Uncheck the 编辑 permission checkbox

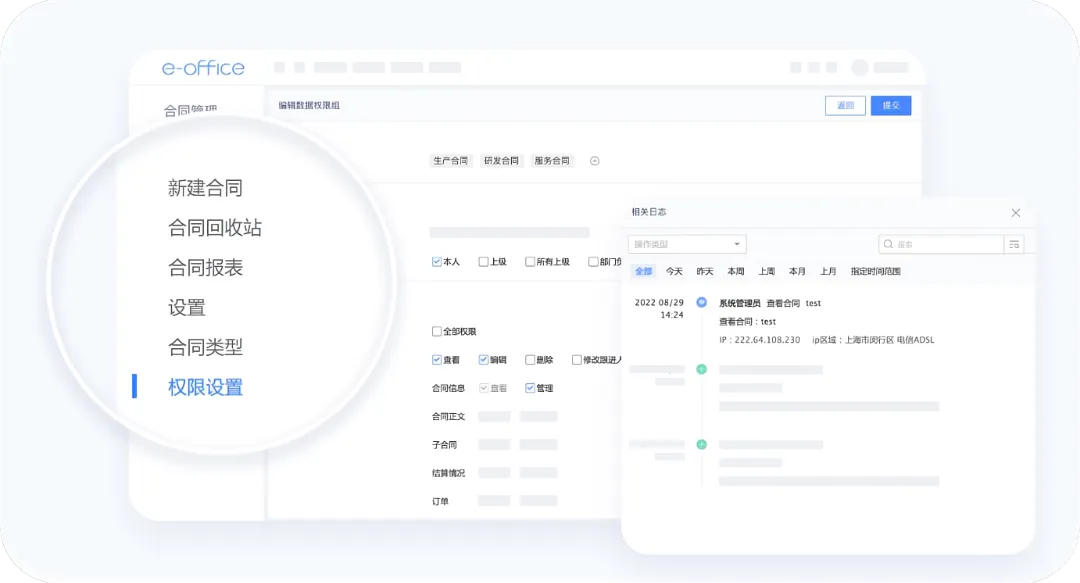coord(484,360)
